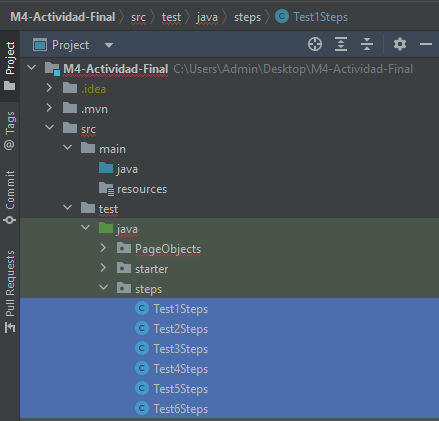Select the Test4Steps class
This screenshot has width=439, height=421.
[x=229, y=369]
